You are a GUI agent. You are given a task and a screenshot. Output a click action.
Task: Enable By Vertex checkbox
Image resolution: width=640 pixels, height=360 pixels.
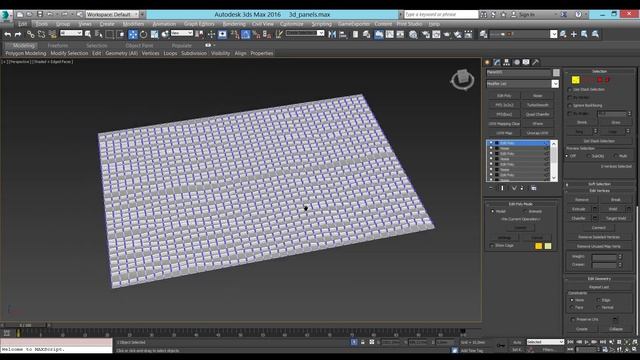[570, 98]
